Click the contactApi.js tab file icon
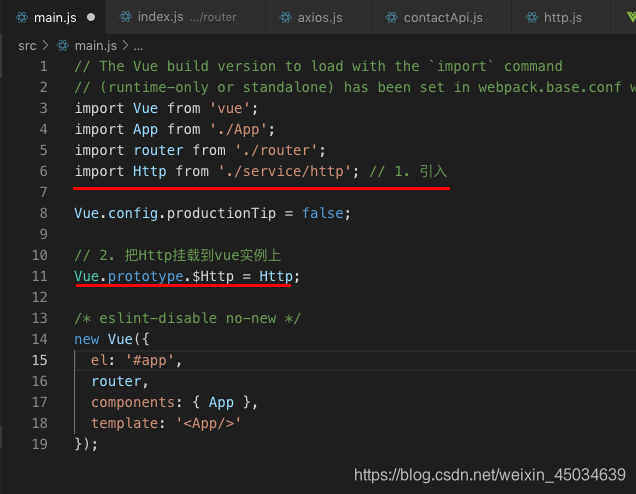This screenshot has height=494, width=636. (x=391, y=17)
